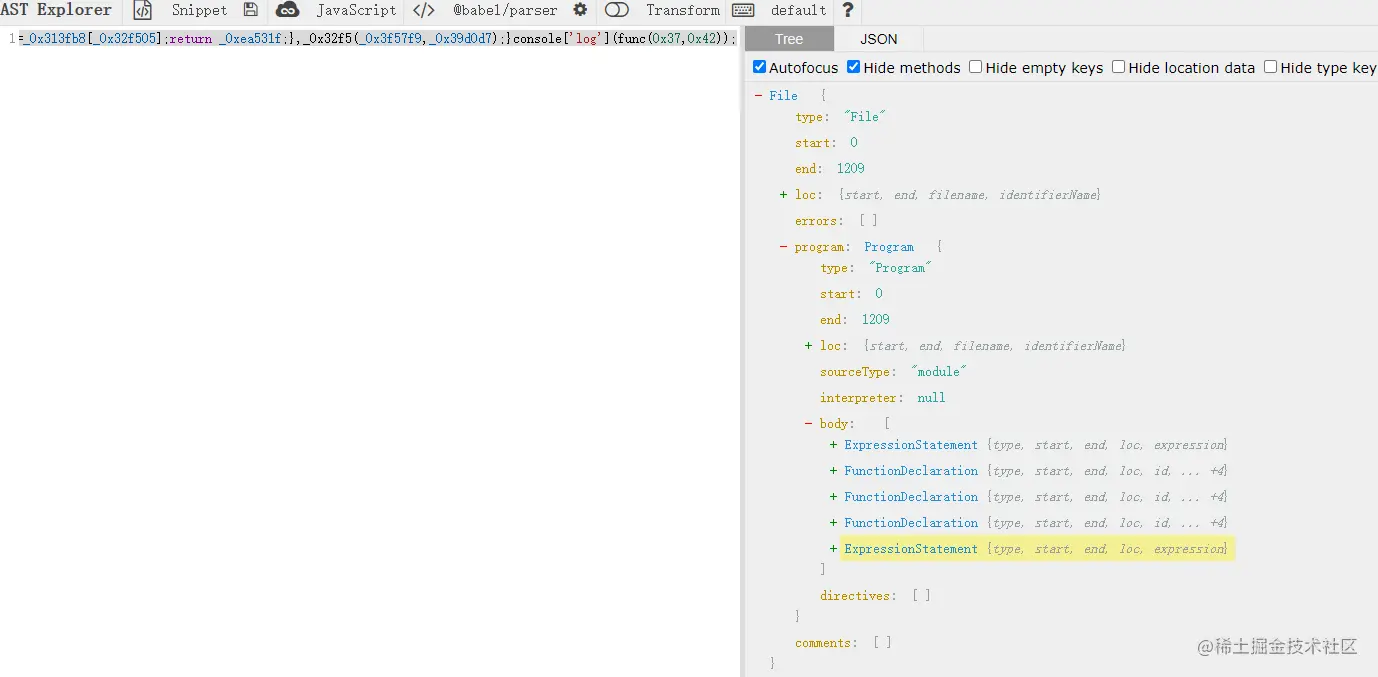Click the Transform label

(683, 10)
